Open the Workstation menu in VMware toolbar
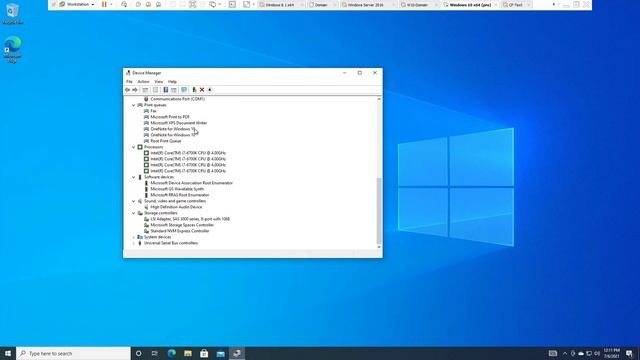 pyautogui.click(x=77, y=4)
